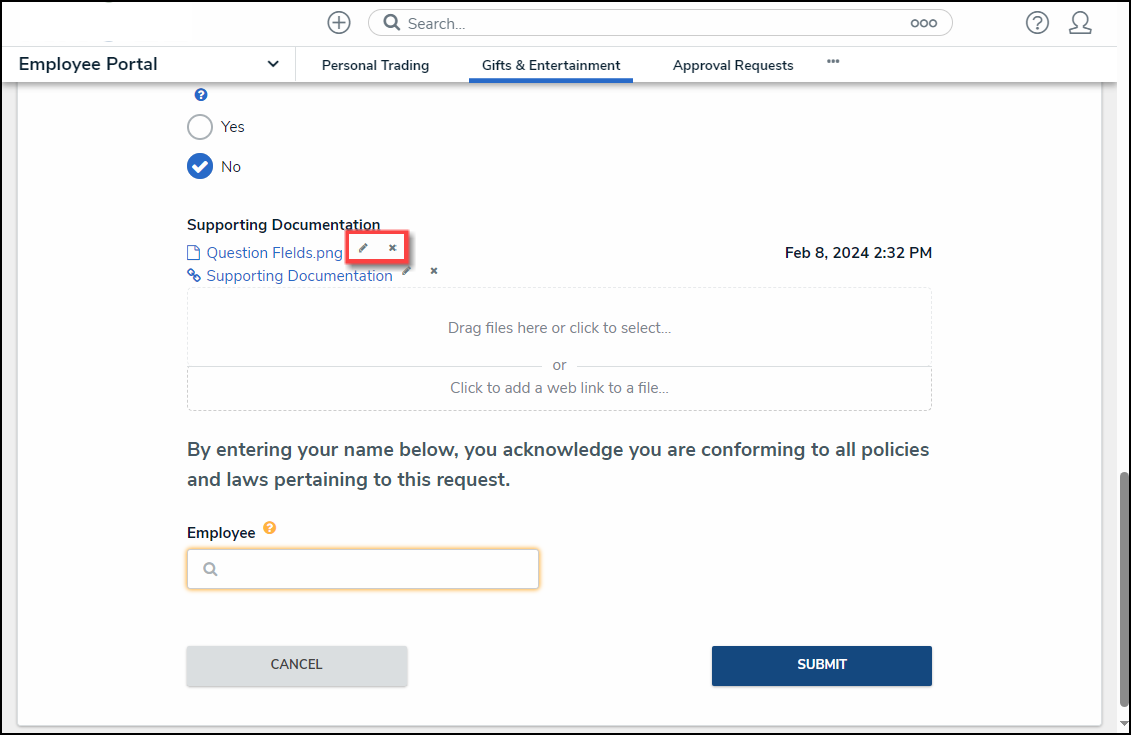Click the plus create icon

[339, 23]
